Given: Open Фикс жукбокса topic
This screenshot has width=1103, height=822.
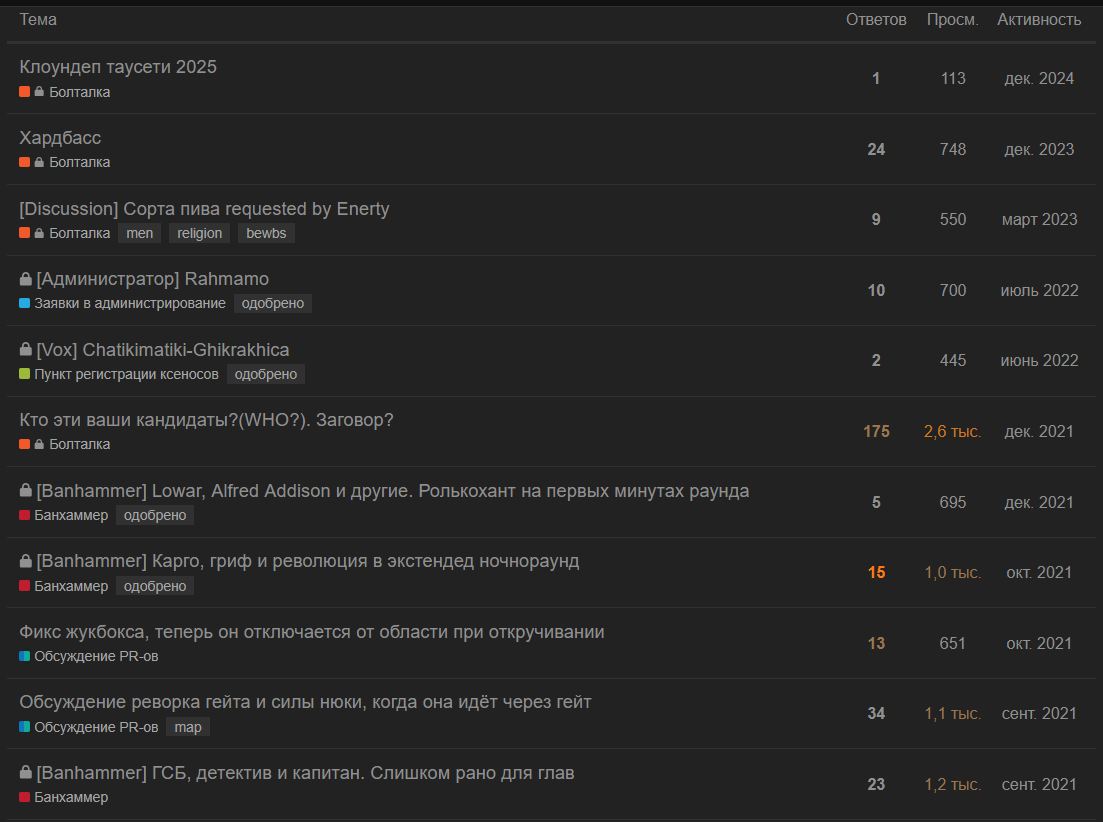Looking at the screenshot, I should pyautogui.click(x=312, y=632).
